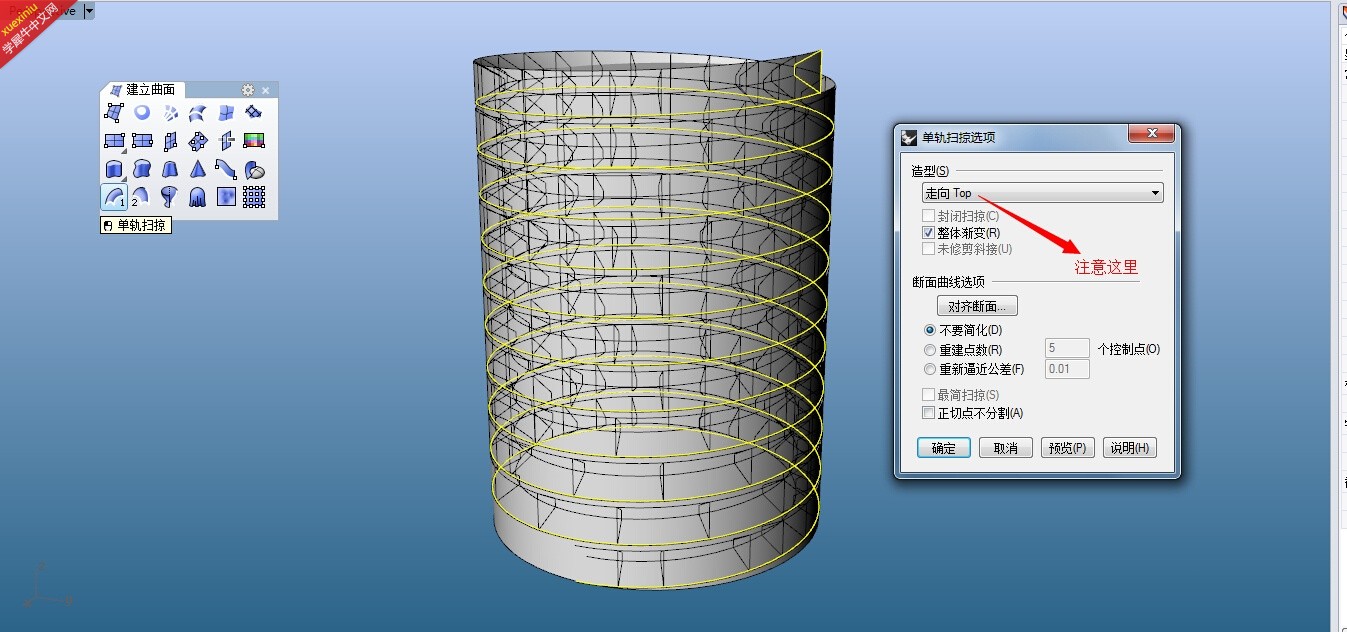This screenshot has width=1347, height=632.
Task: Select the ring-shaped planar surface tool
Action: click(x=142, y=113)
